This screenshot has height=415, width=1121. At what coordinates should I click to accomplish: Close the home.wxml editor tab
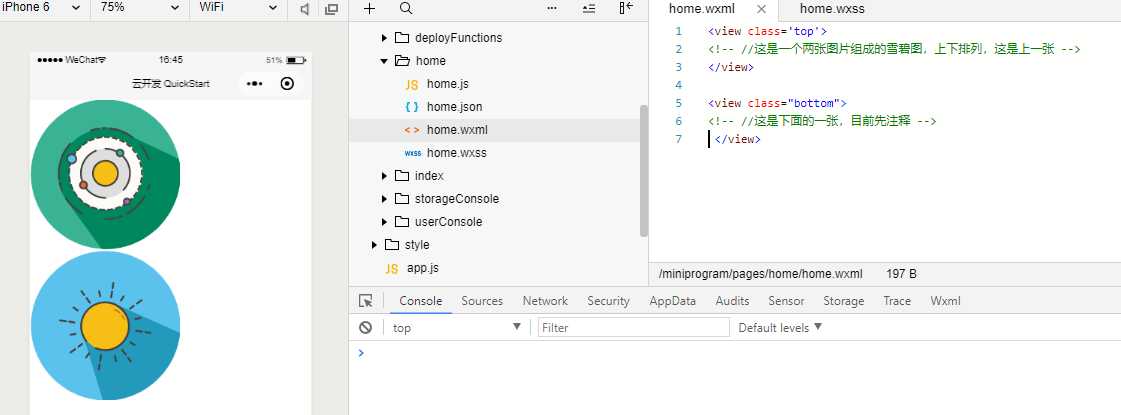761,9
